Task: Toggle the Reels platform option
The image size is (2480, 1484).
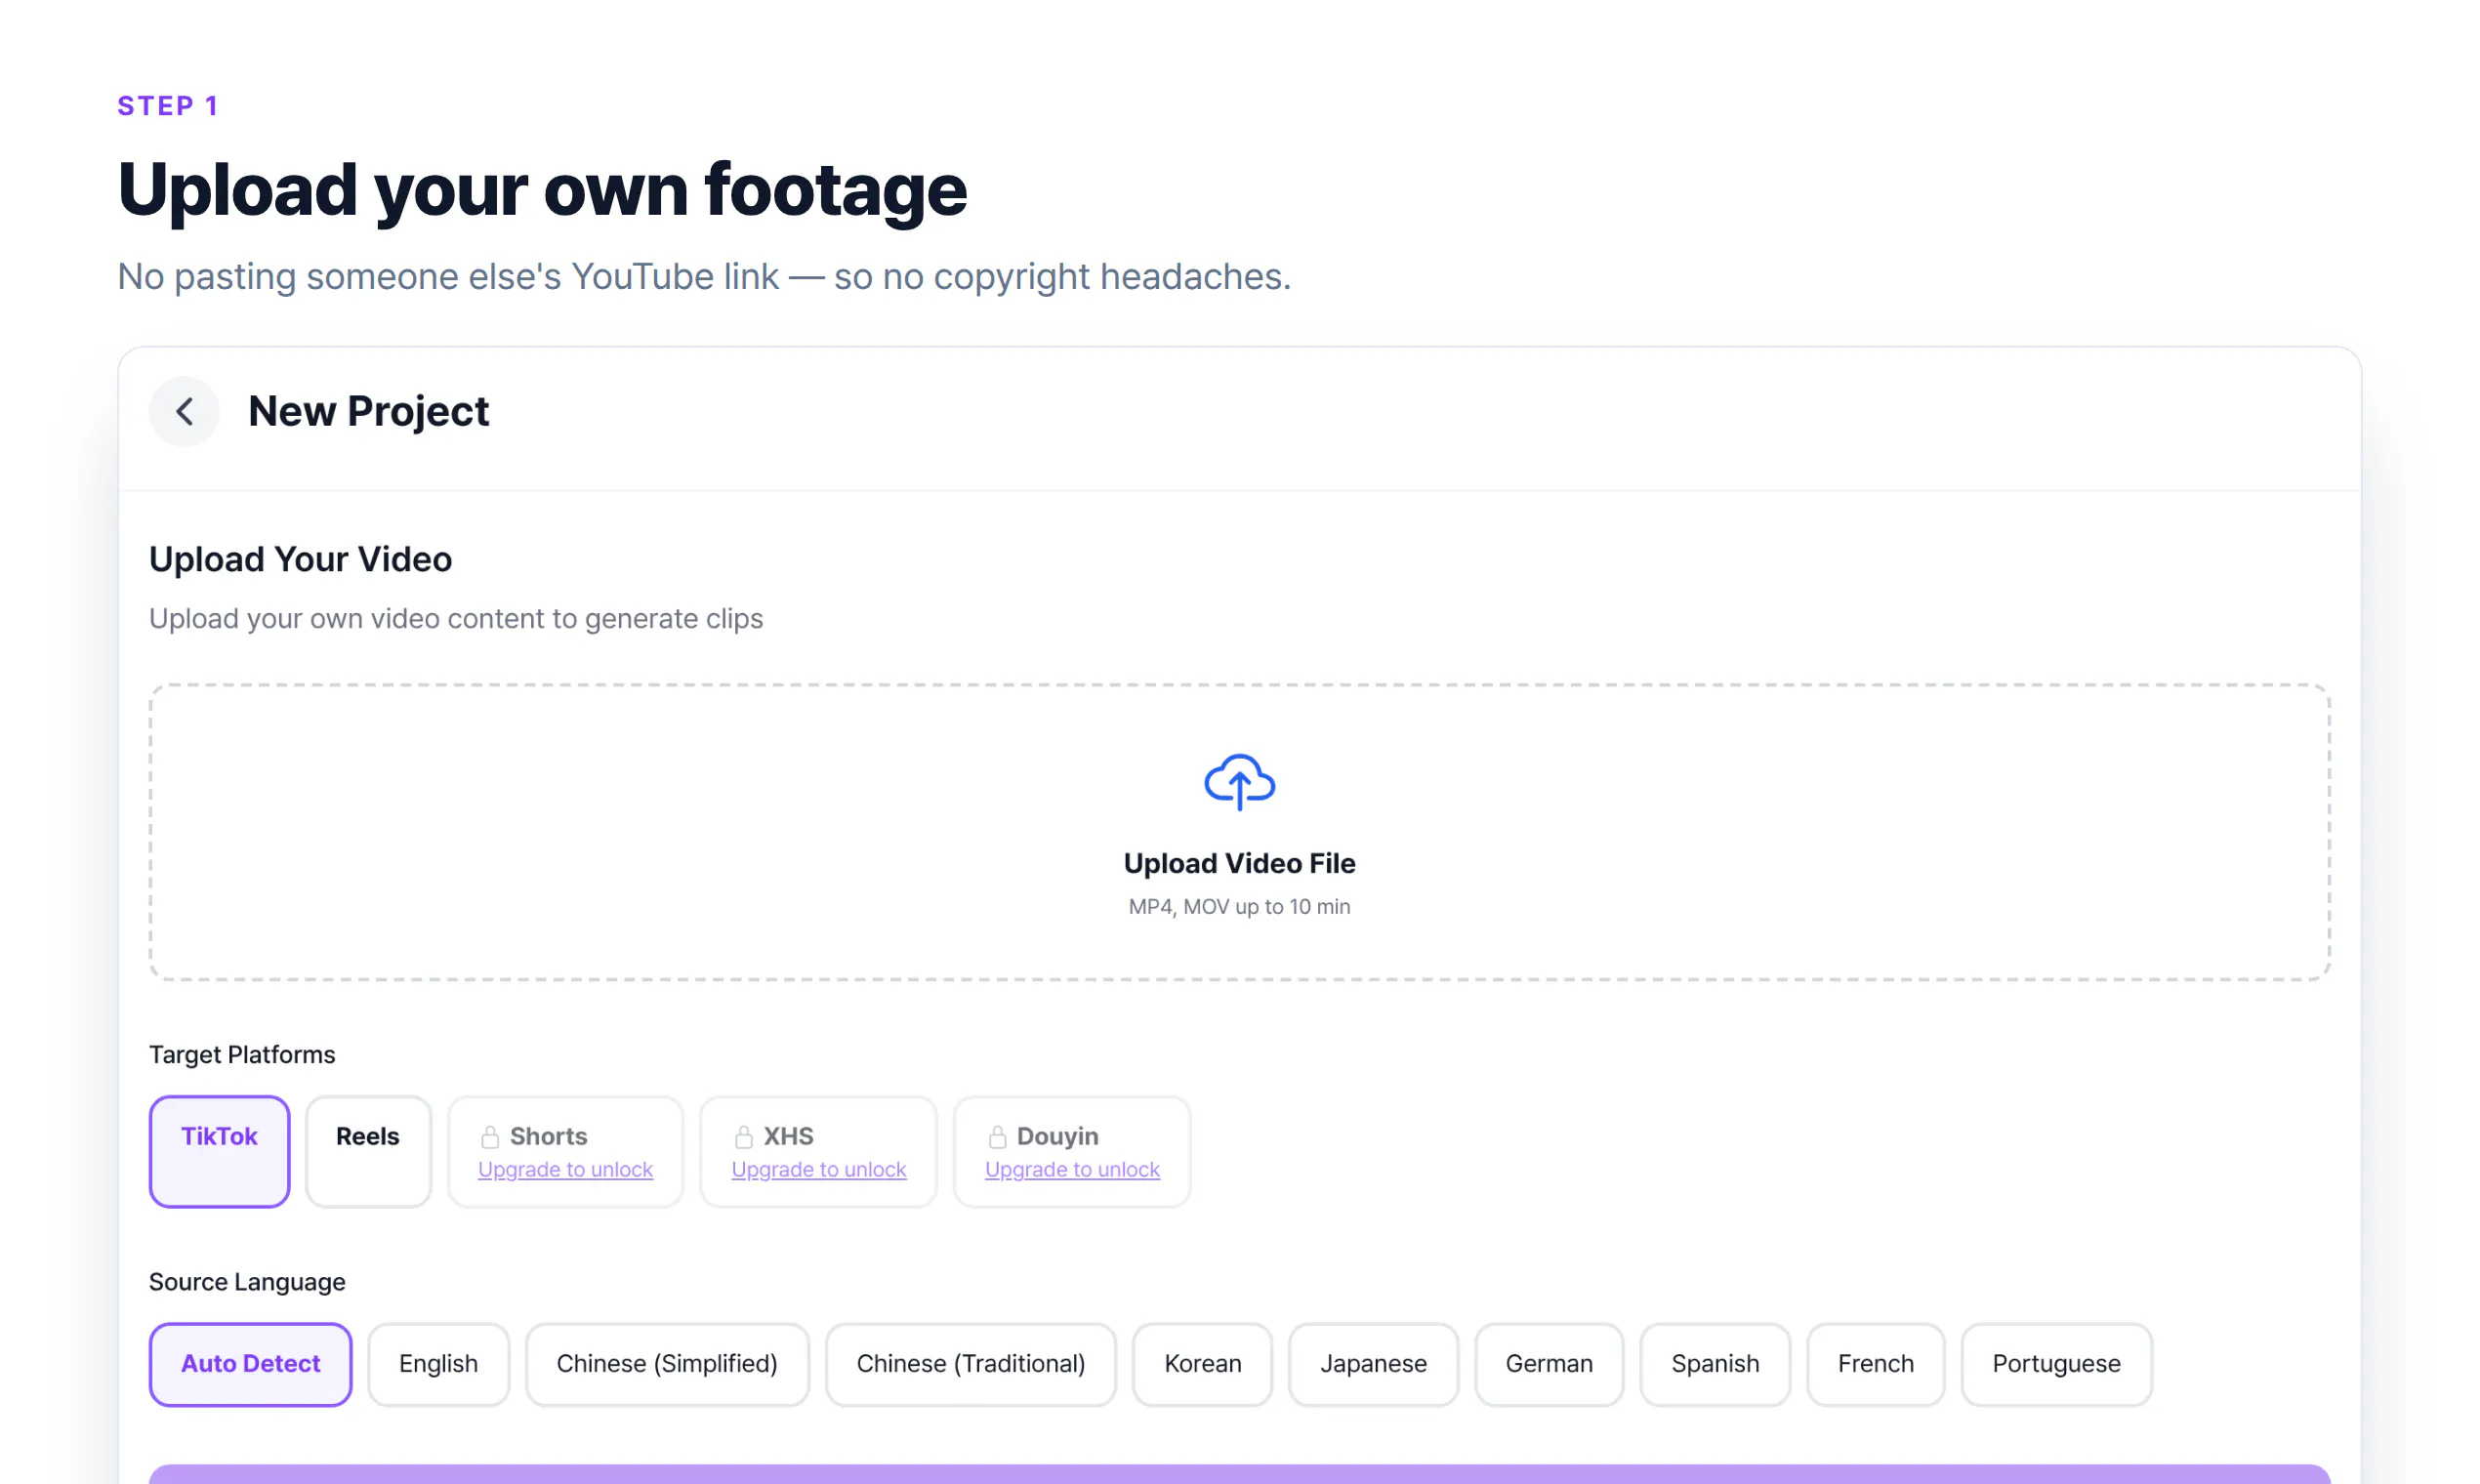Action: click(x=368, y=1152)
